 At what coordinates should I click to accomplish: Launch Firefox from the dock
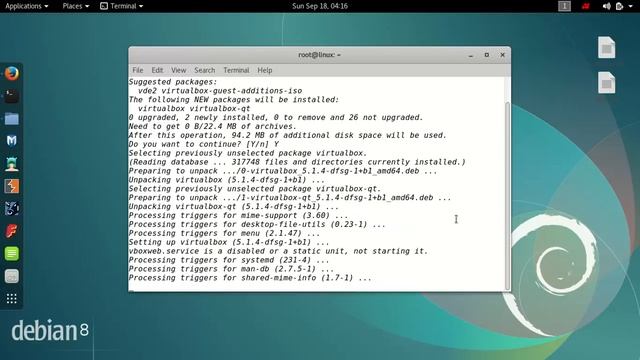click(x=12, y=74)
